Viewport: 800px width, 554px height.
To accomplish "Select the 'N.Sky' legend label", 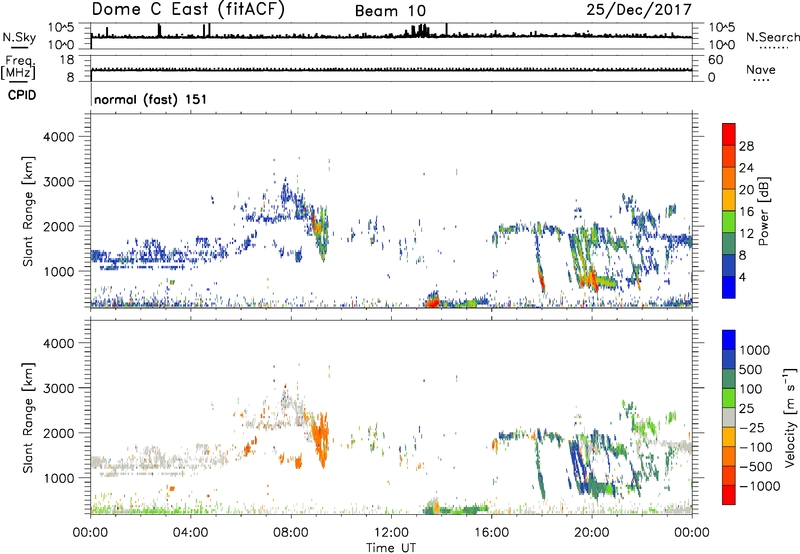I will (19, 37).
